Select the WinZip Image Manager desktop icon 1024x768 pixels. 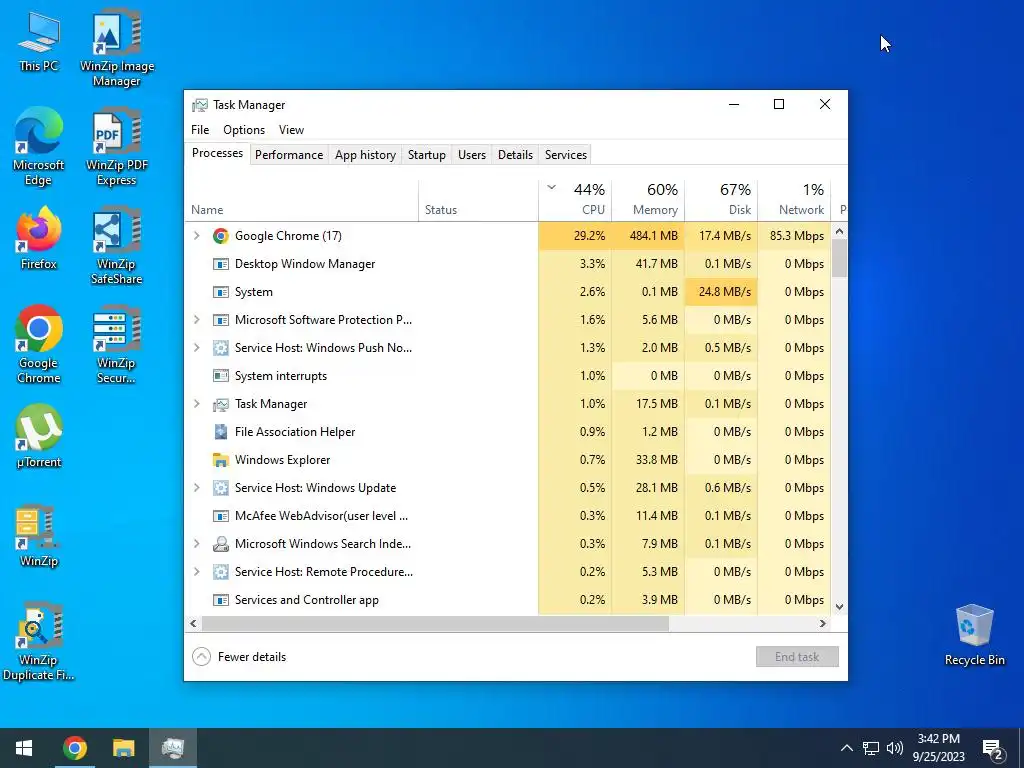117,48
